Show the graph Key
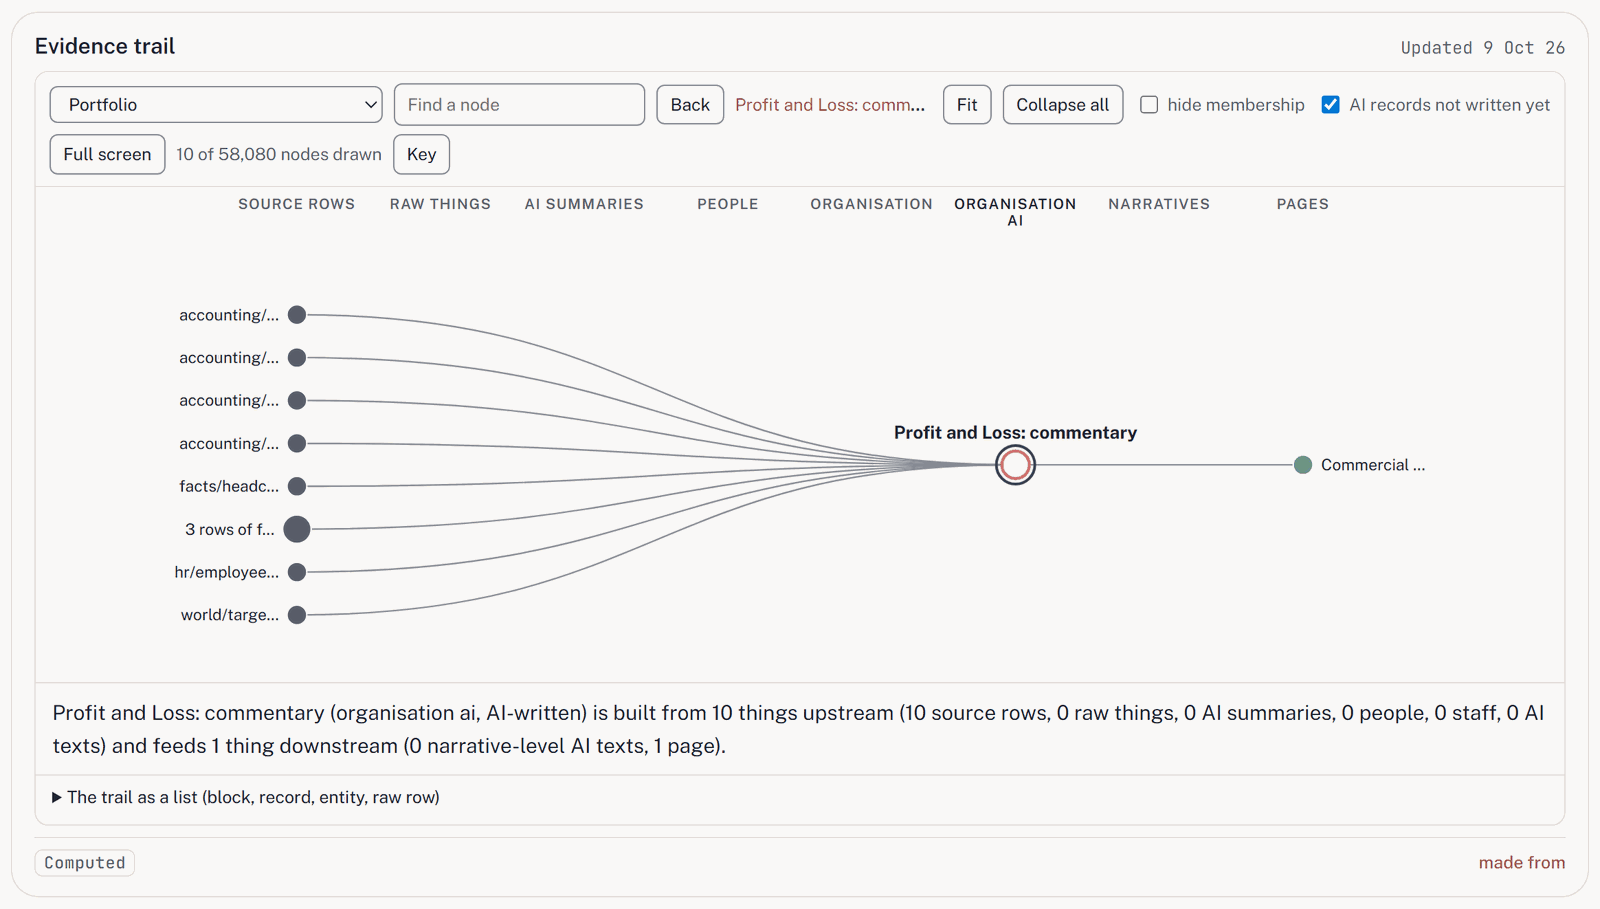Image resolution: width=1600 pixels, height=909 pixels. [x=422, y=154]
